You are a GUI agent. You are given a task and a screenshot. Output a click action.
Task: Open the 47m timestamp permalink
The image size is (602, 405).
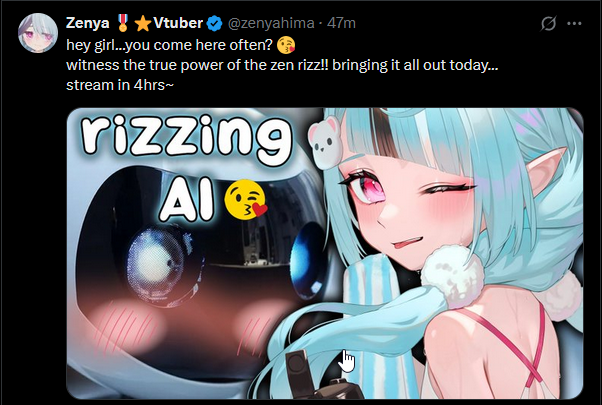point(341,23)
